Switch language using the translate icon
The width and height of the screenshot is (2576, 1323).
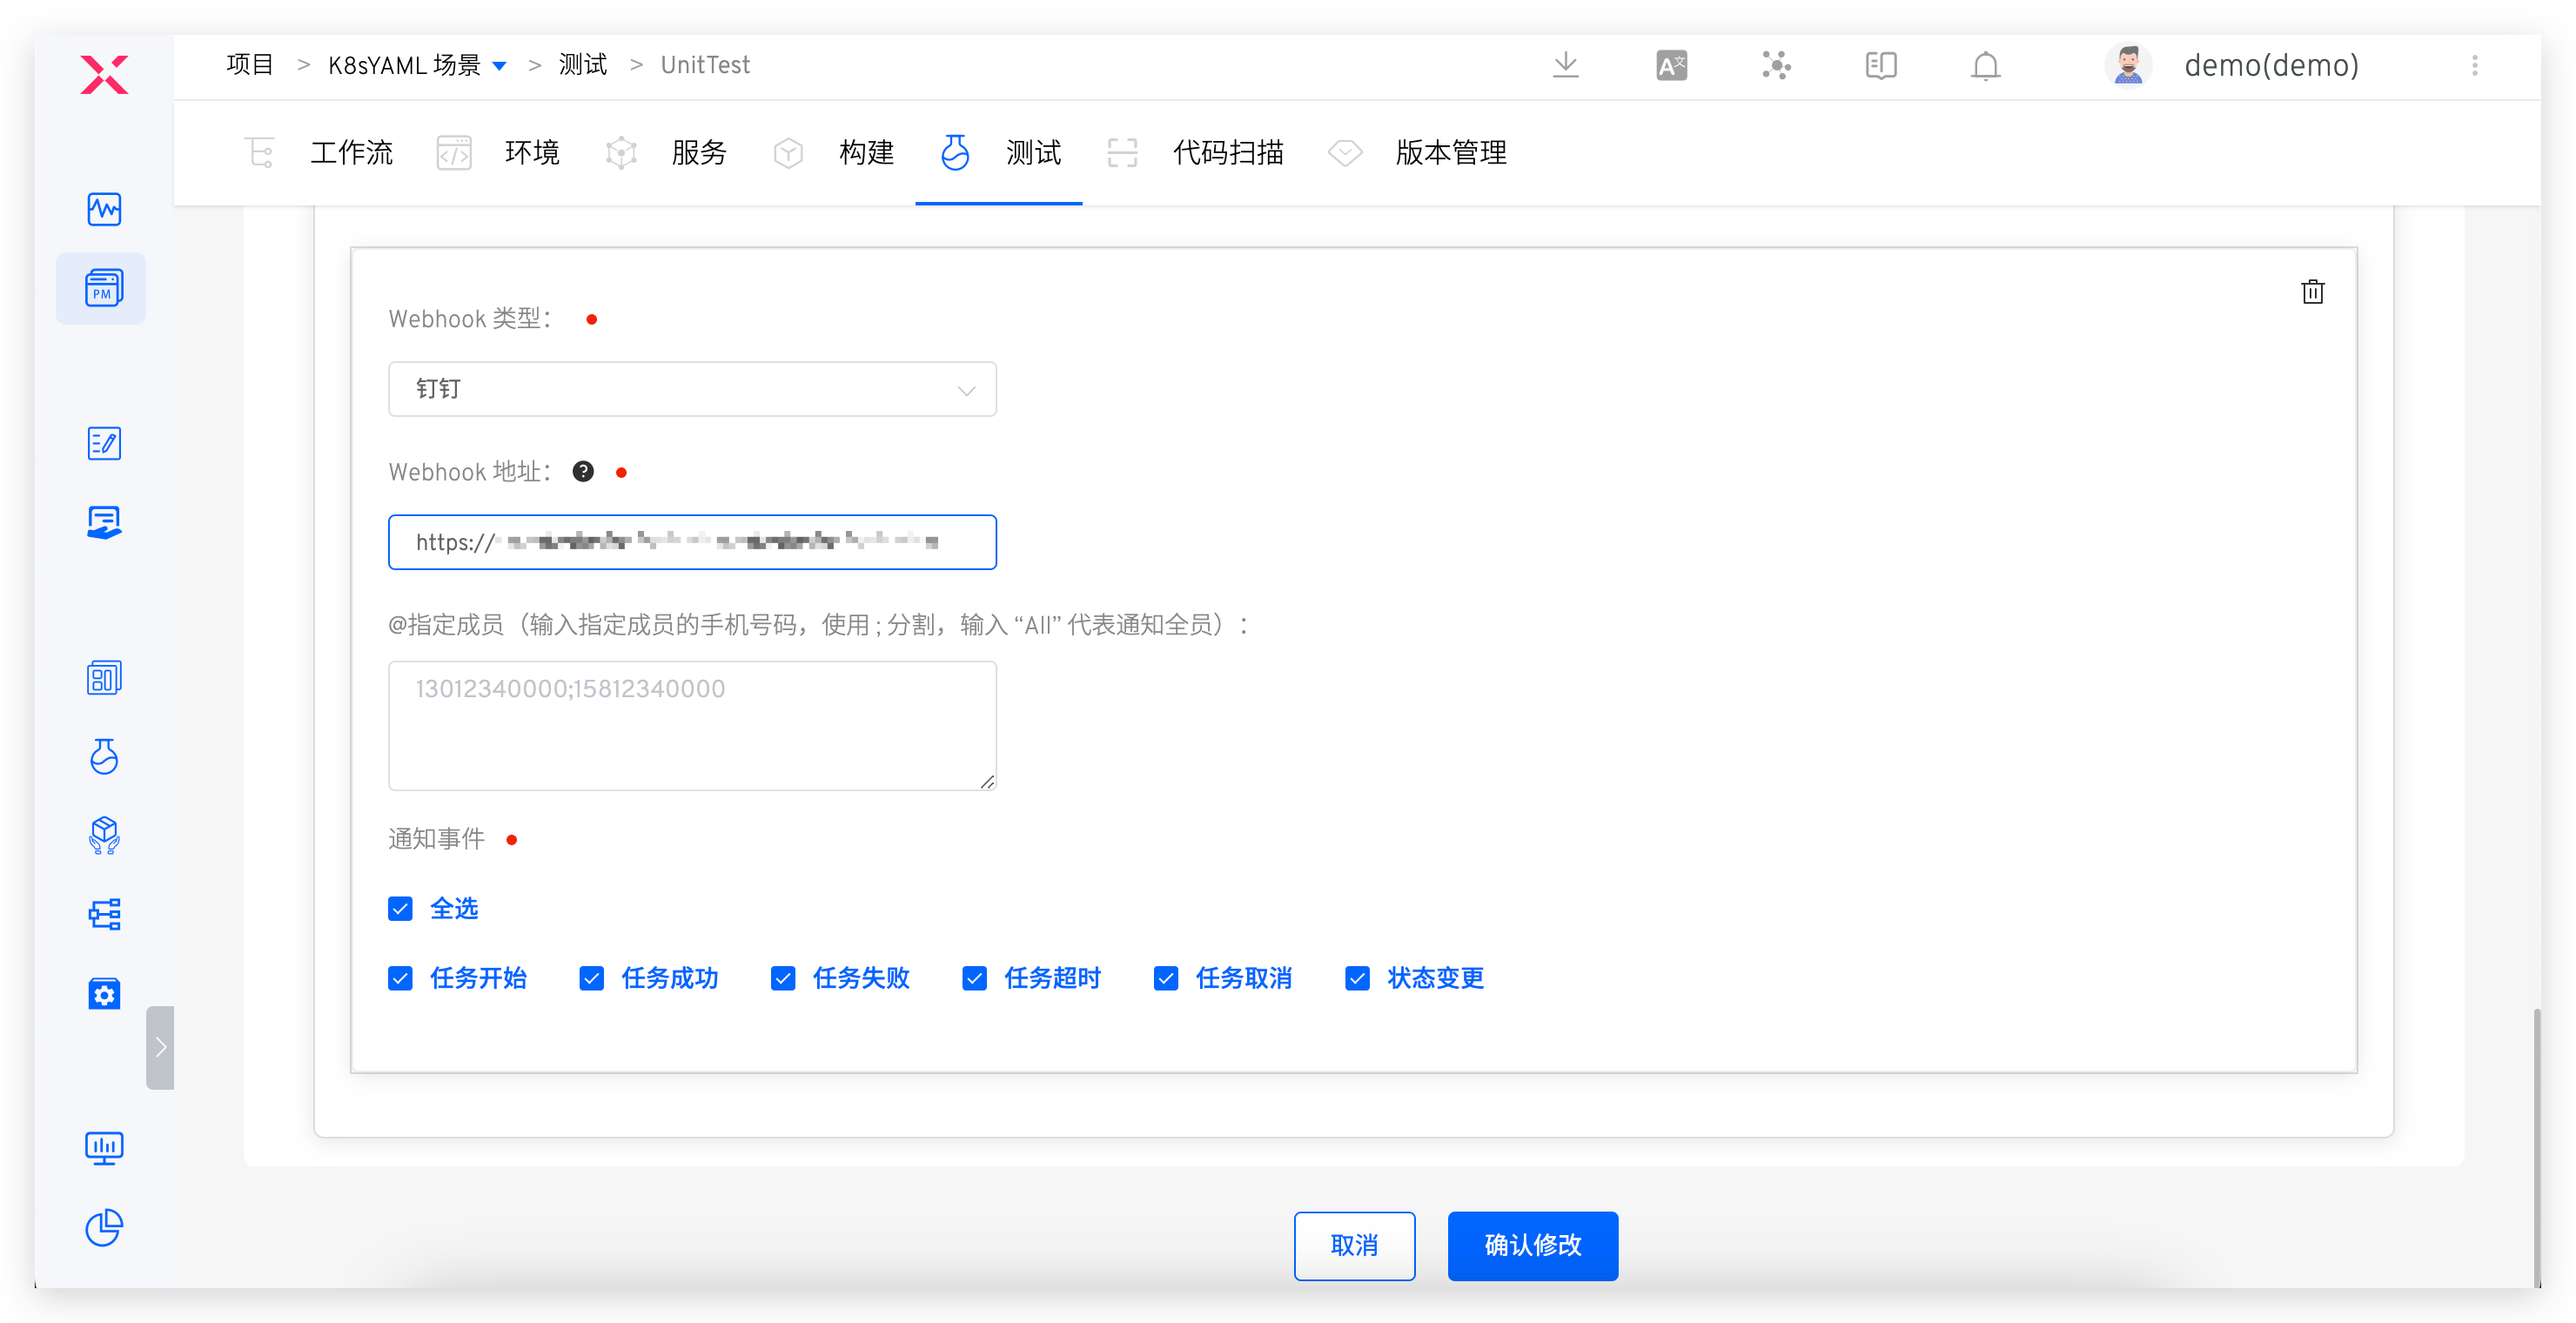pos(1670,64)
